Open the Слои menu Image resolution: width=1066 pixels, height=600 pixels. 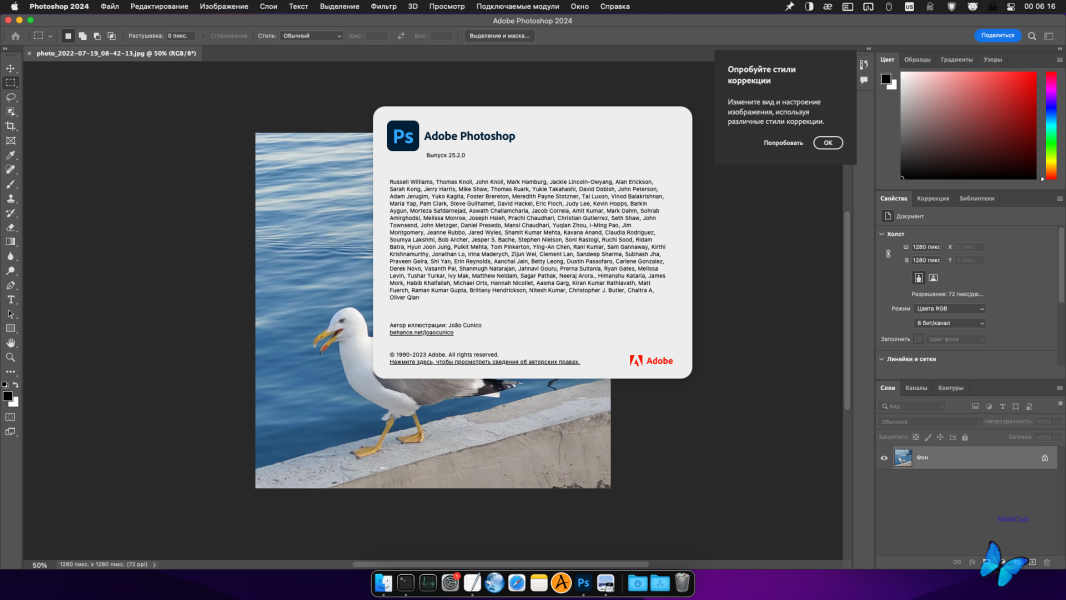point(269,6)
